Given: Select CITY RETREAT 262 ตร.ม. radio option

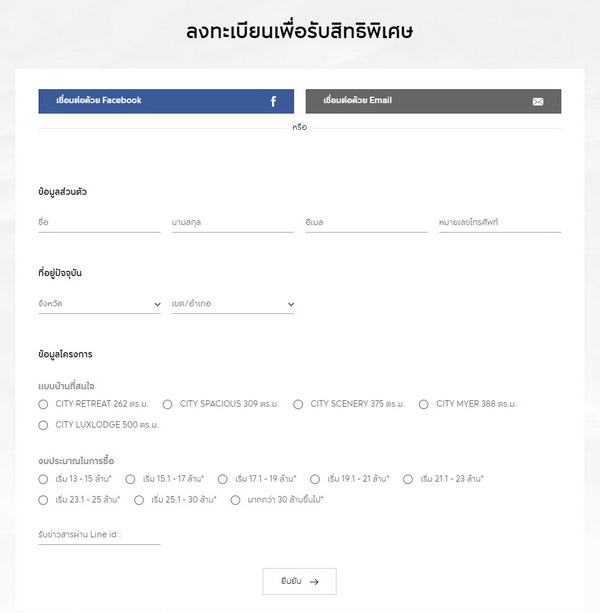Looking at the screenshot, I should pos(43,404).
